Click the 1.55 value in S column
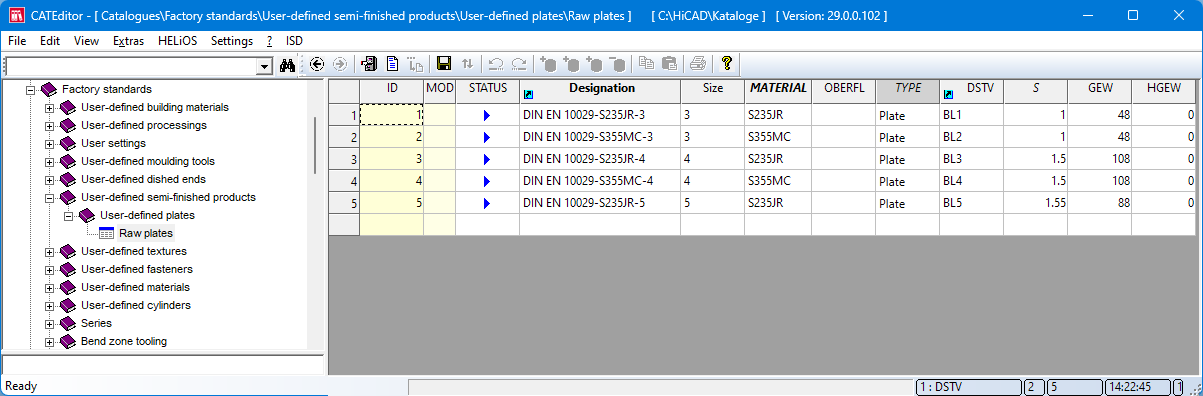1203x396 pixels. [1036, 203]
